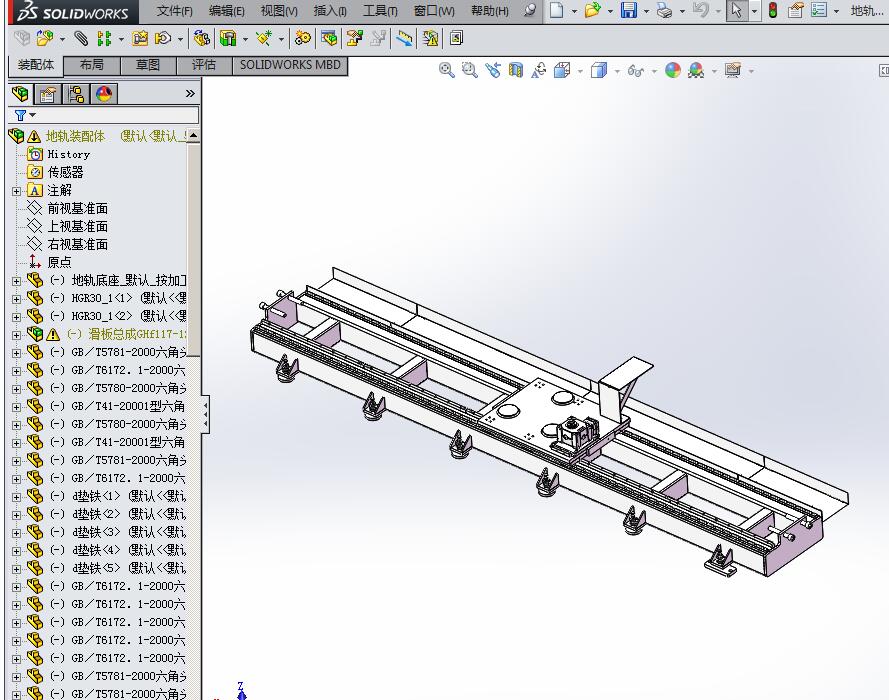Open the assembly performance evaluation warning icon
This screenshot has height=700, width=889.
click(430, 38)
